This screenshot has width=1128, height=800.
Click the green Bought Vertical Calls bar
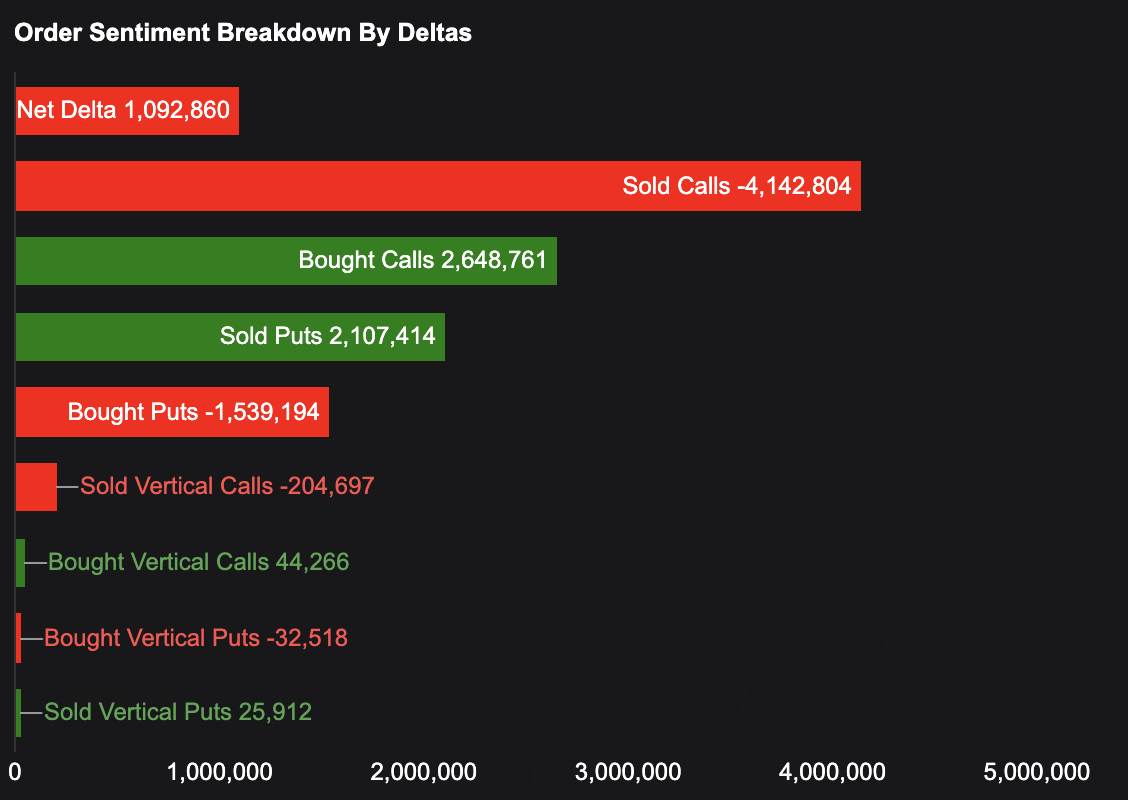pyautogui.click(x=20, y=562)
